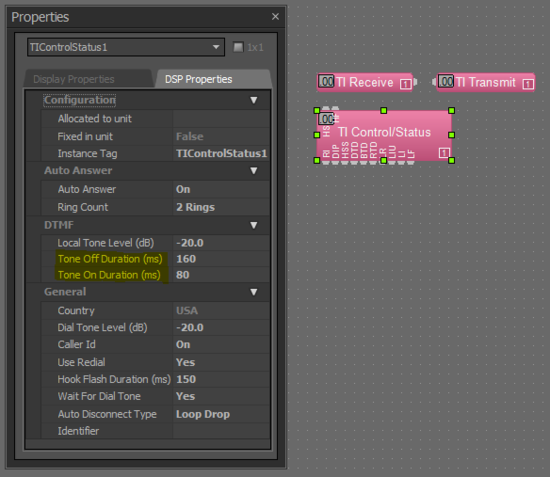Collapse the General section arrow
Viewport: 550px width, 477px height.
tap(254, 292)
